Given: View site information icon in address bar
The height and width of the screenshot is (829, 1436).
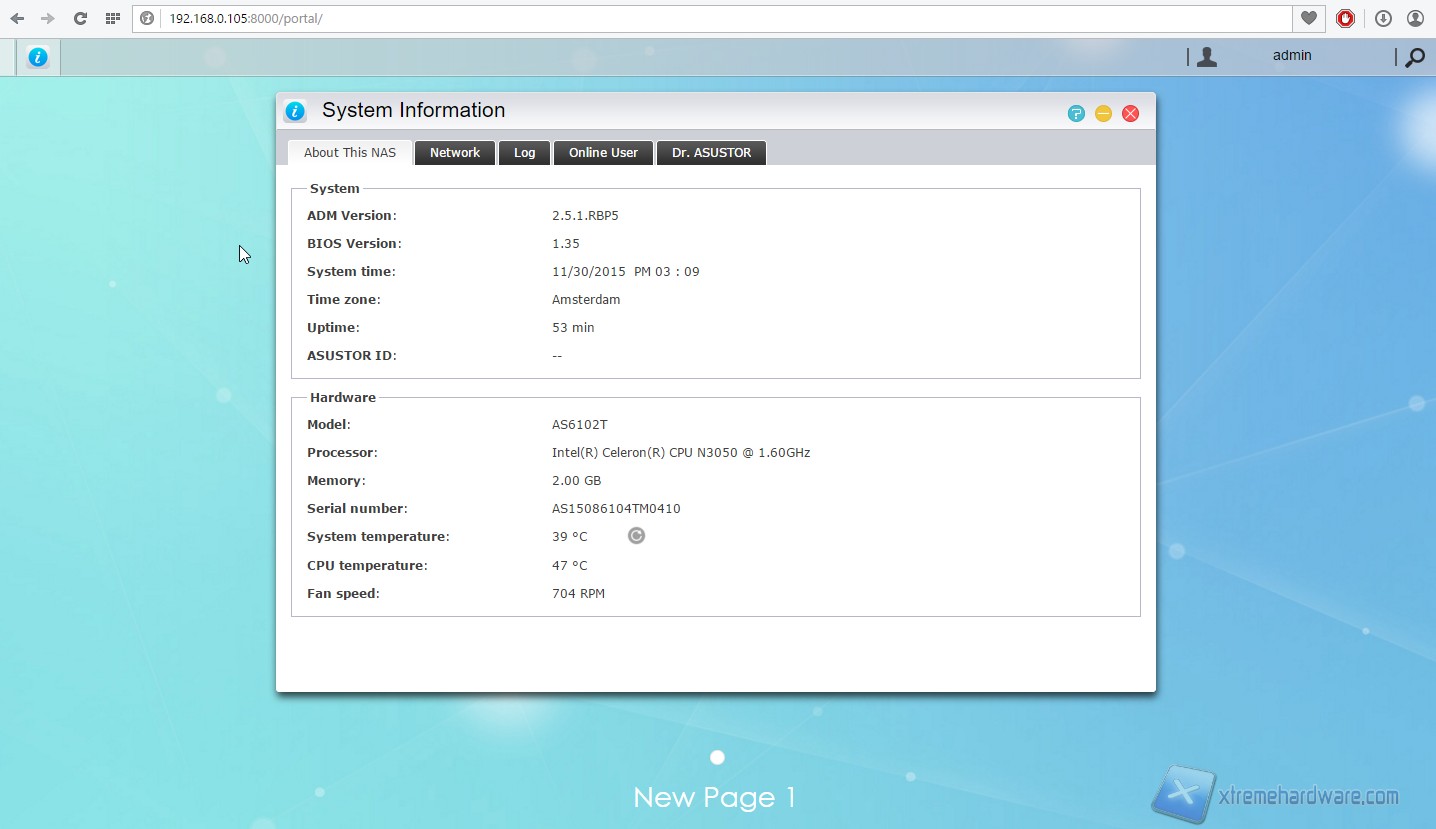Looking at the screenshot, I should click(147, 18).
